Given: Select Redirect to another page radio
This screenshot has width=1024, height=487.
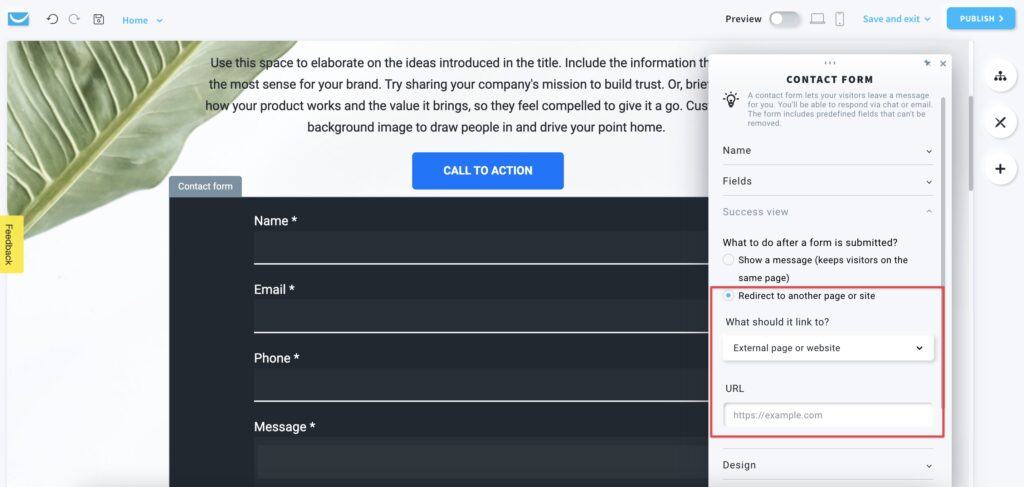Looking at the screenshot, I should click(x=728, y=296).
